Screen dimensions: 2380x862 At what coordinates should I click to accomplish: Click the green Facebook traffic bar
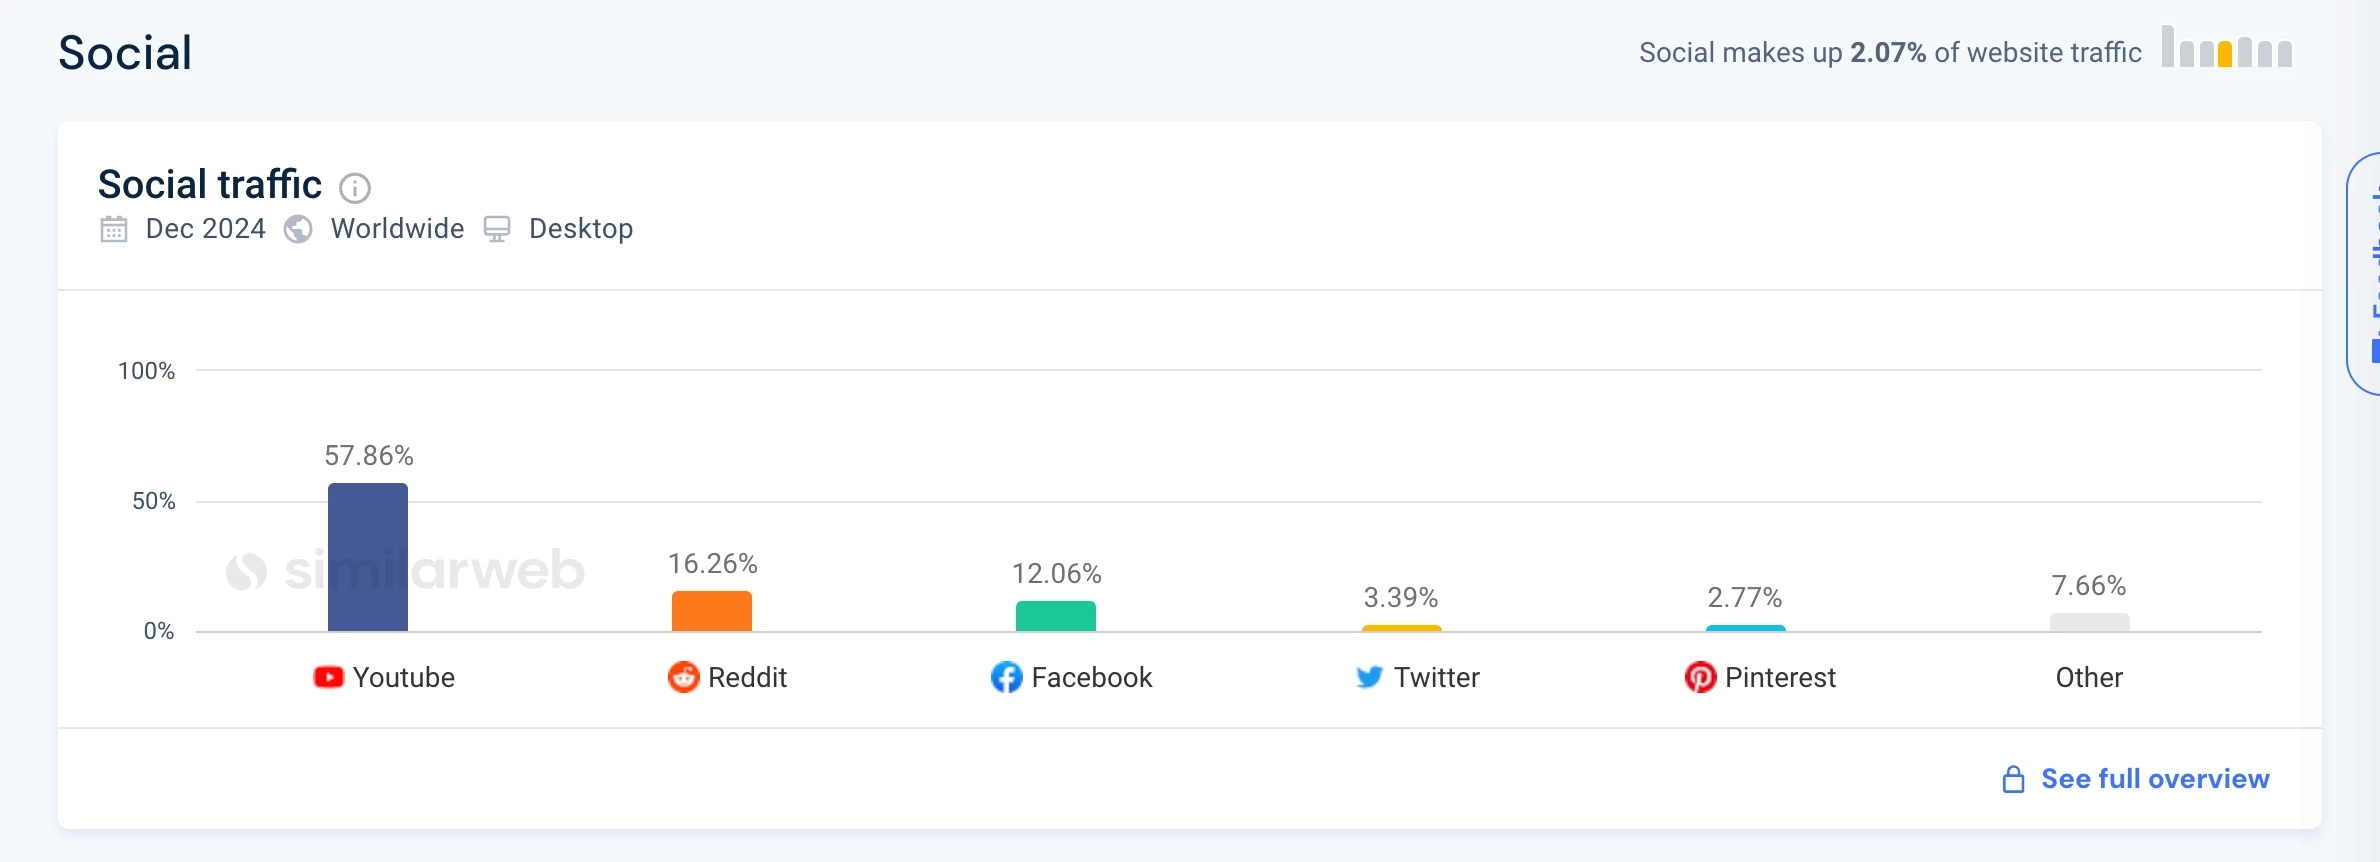point(1056,616)
